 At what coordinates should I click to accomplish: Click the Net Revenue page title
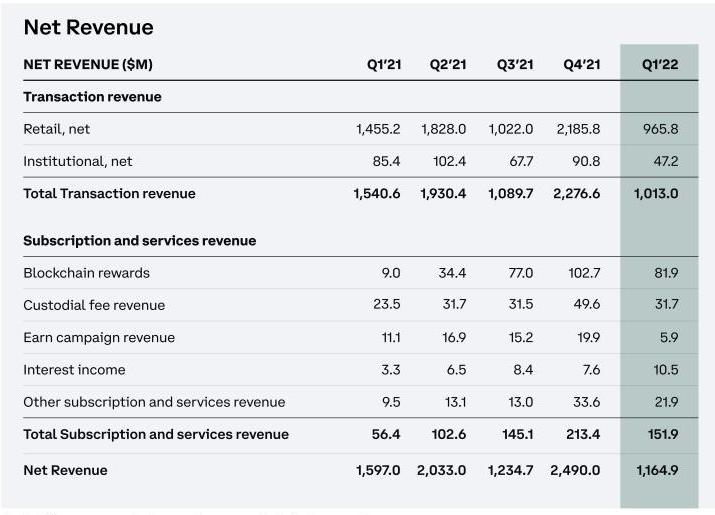tap(88, 27)
